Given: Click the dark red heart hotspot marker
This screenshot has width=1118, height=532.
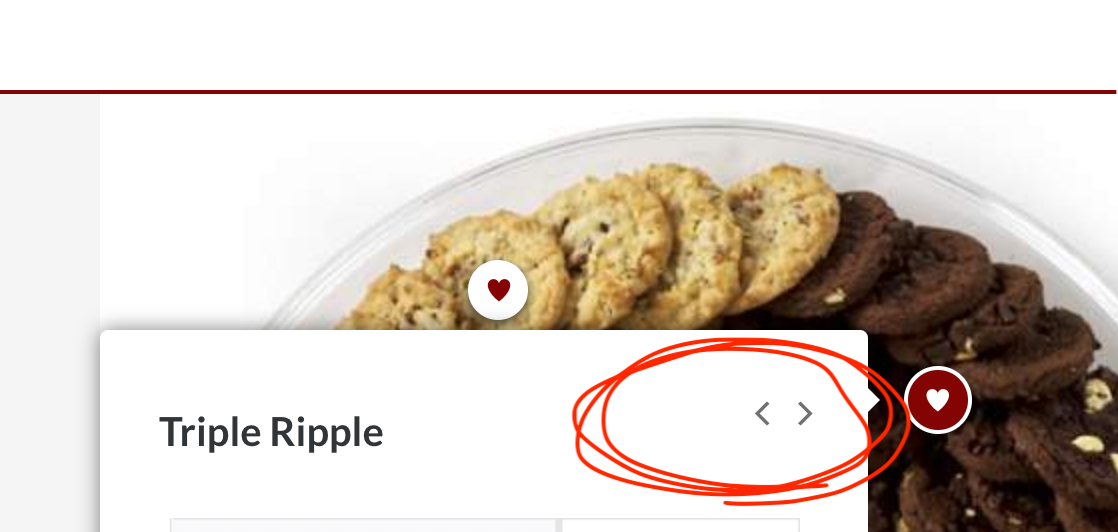Looking at the screenshot, I should pyautogui.click(x=938, y=399).
